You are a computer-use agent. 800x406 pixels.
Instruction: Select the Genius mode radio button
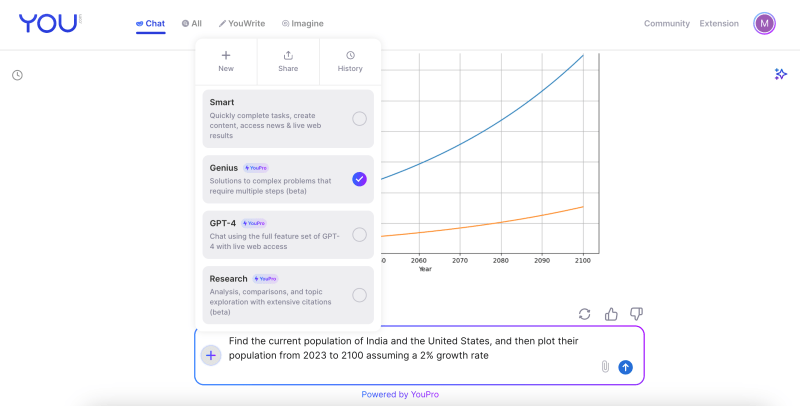click(359, 179)
